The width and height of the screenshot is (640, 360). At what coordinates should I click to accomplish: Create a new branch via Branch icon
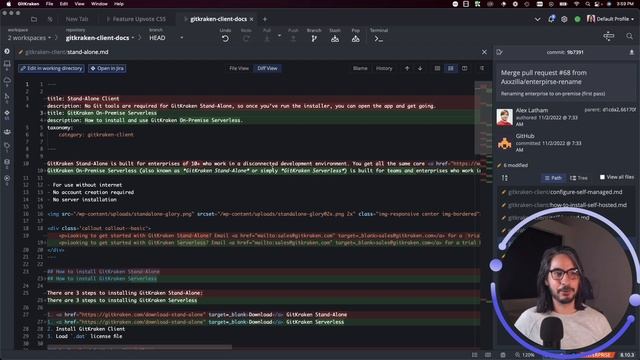[314, 39]
